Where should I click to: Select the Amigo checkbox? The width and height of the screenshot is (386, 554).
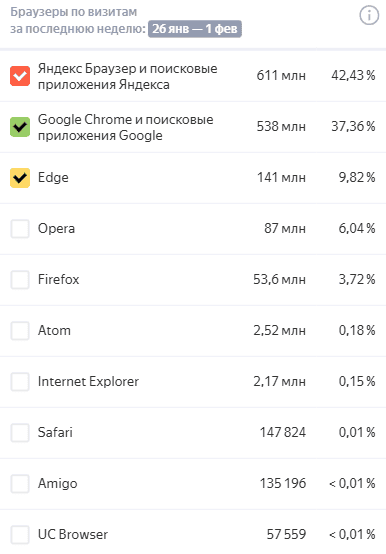[20, 484]
